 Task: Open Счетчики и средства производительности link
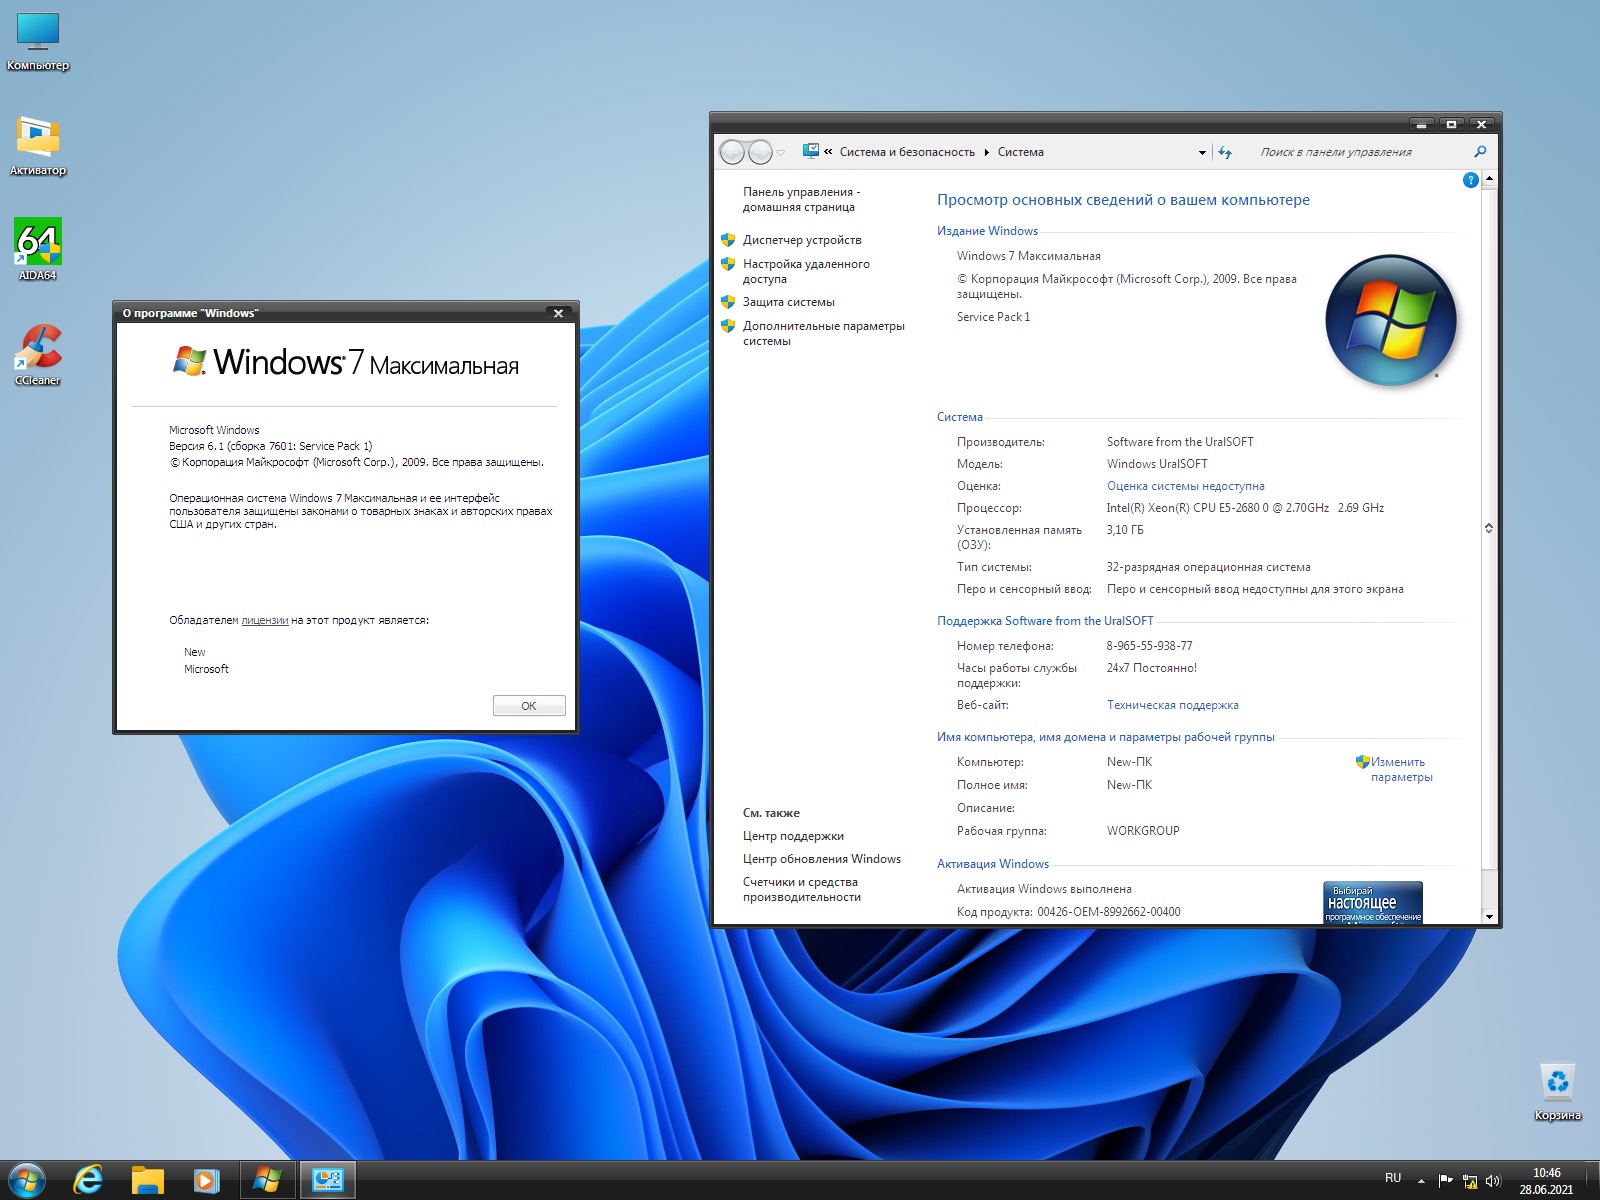[801, 889]
